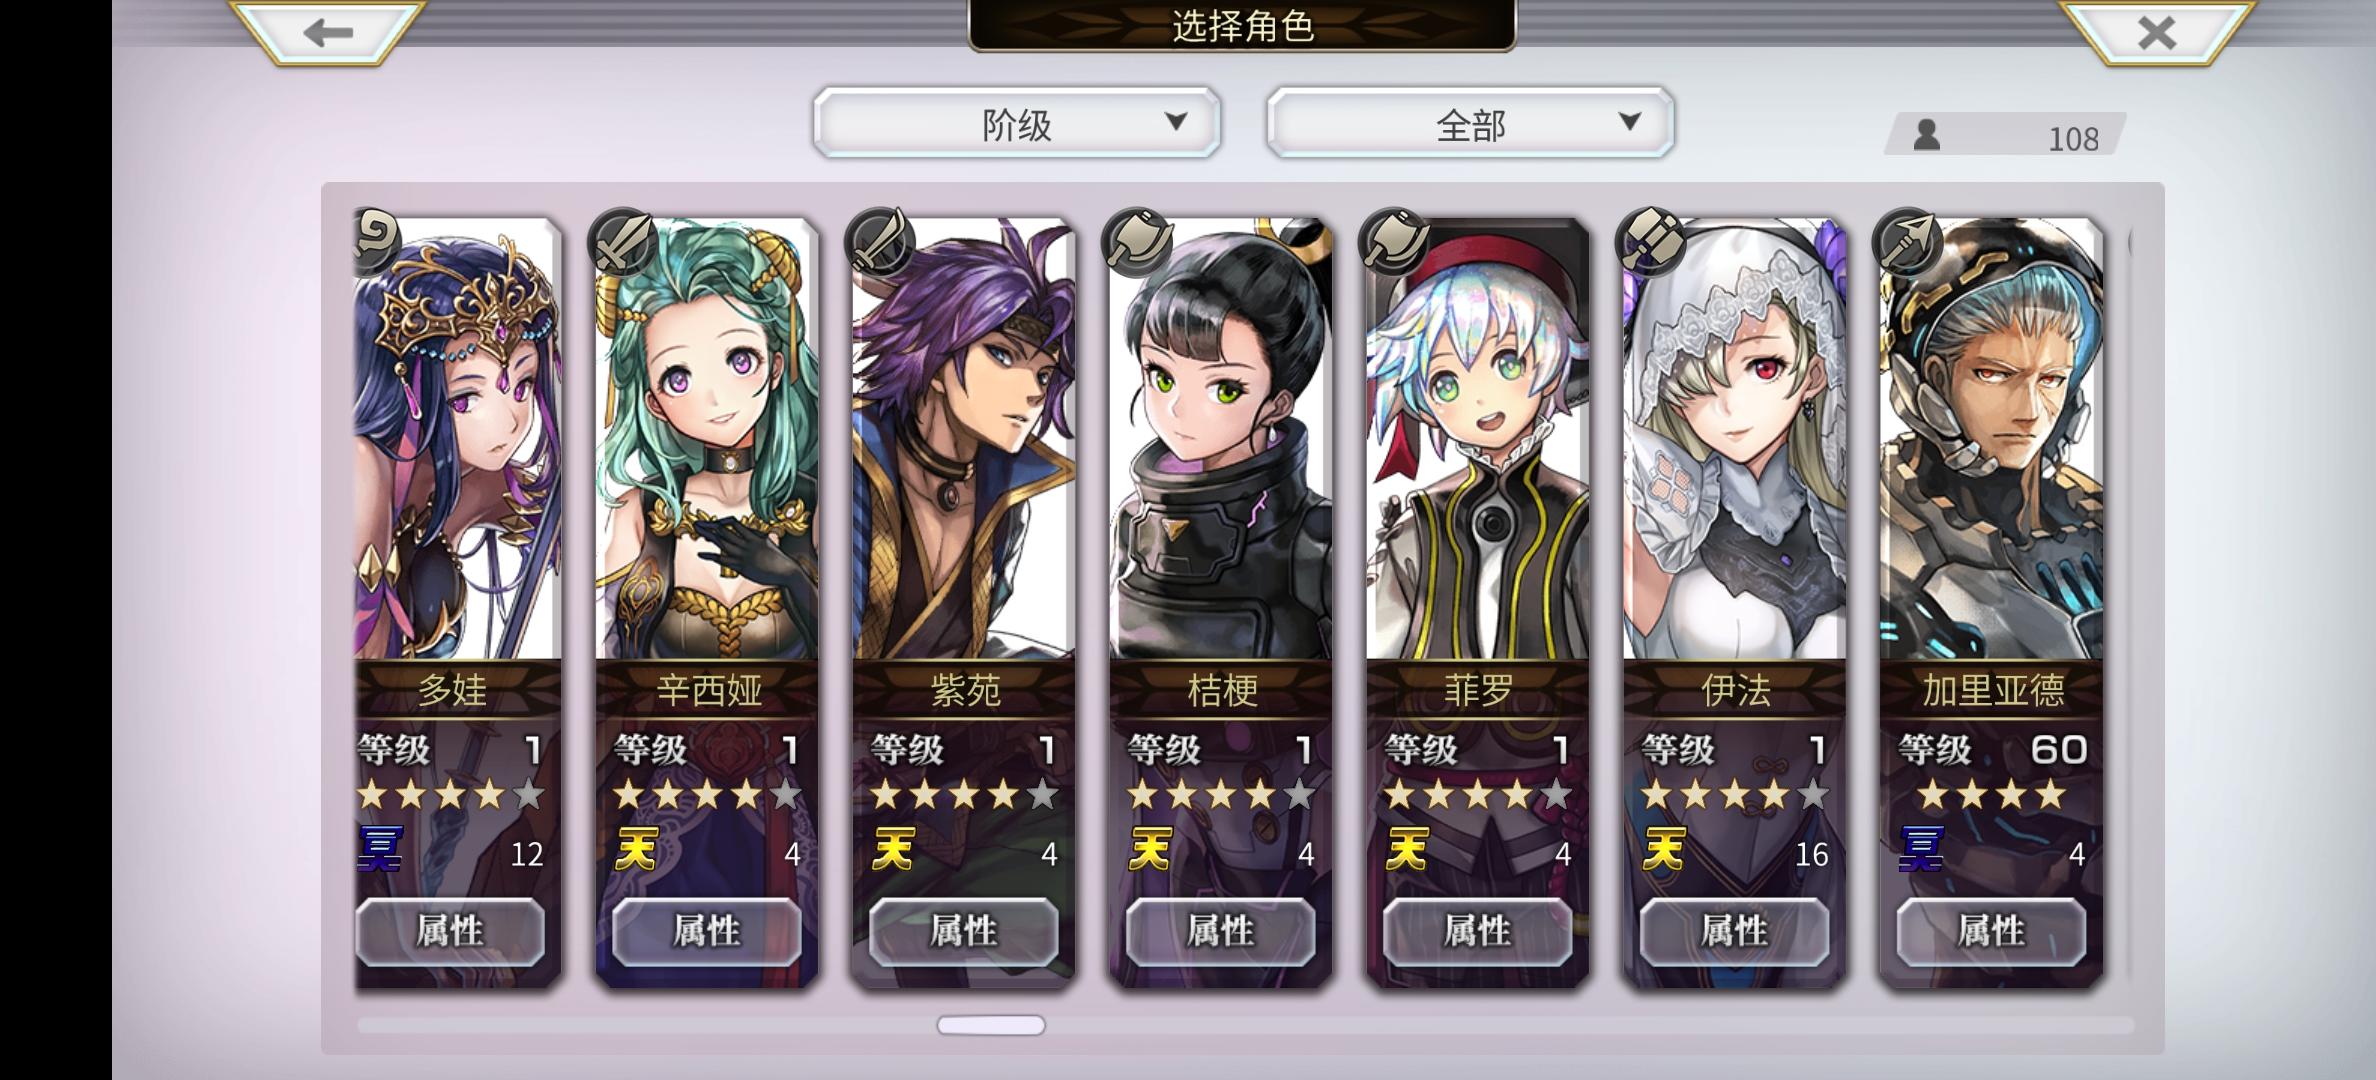This screenshot has height=1080, width=2376.
Task: Click the horizontal scrollbar thumb under the cards
Action: (x=991, y=1025)
